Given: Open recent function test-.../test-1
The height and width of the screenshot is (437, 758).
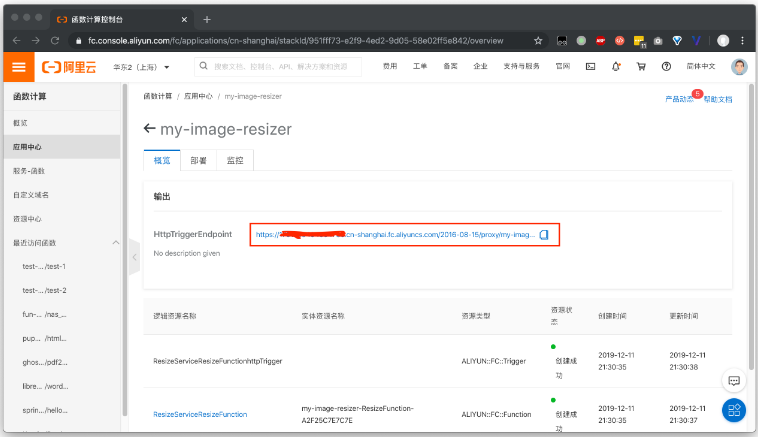Looking at the screenshot, I should click(x=44, y=266).
